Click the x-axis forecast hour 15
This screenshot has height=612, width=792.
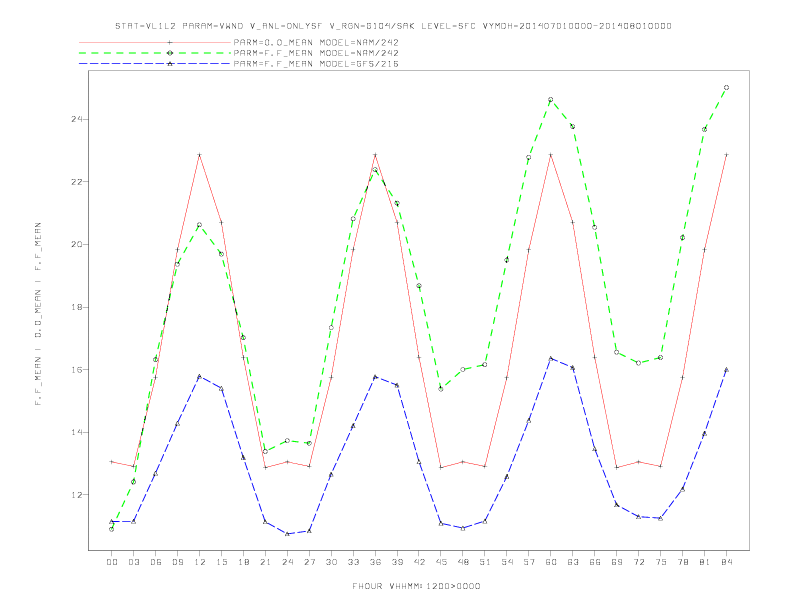coord(221,562)
